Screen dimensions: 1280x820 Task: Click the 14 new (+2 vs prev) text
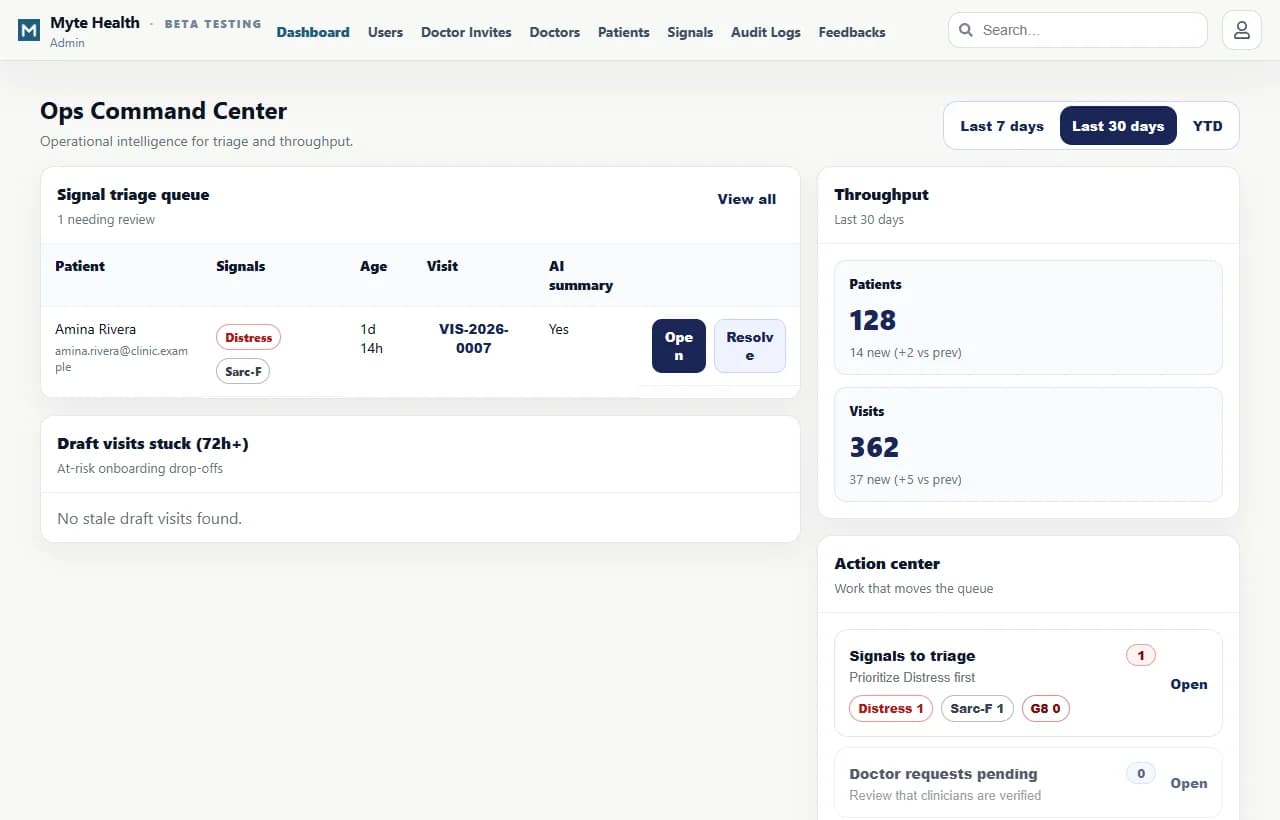906,353
